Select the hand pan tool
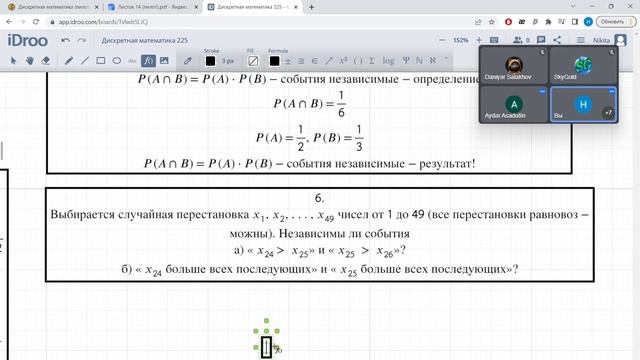Viewport: 640px width, 360px height. (30, 61)
